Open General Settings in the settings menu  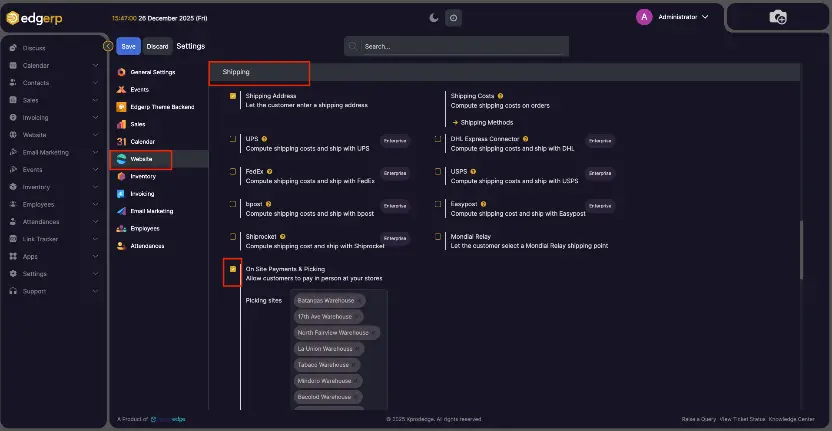coord(152,72)
